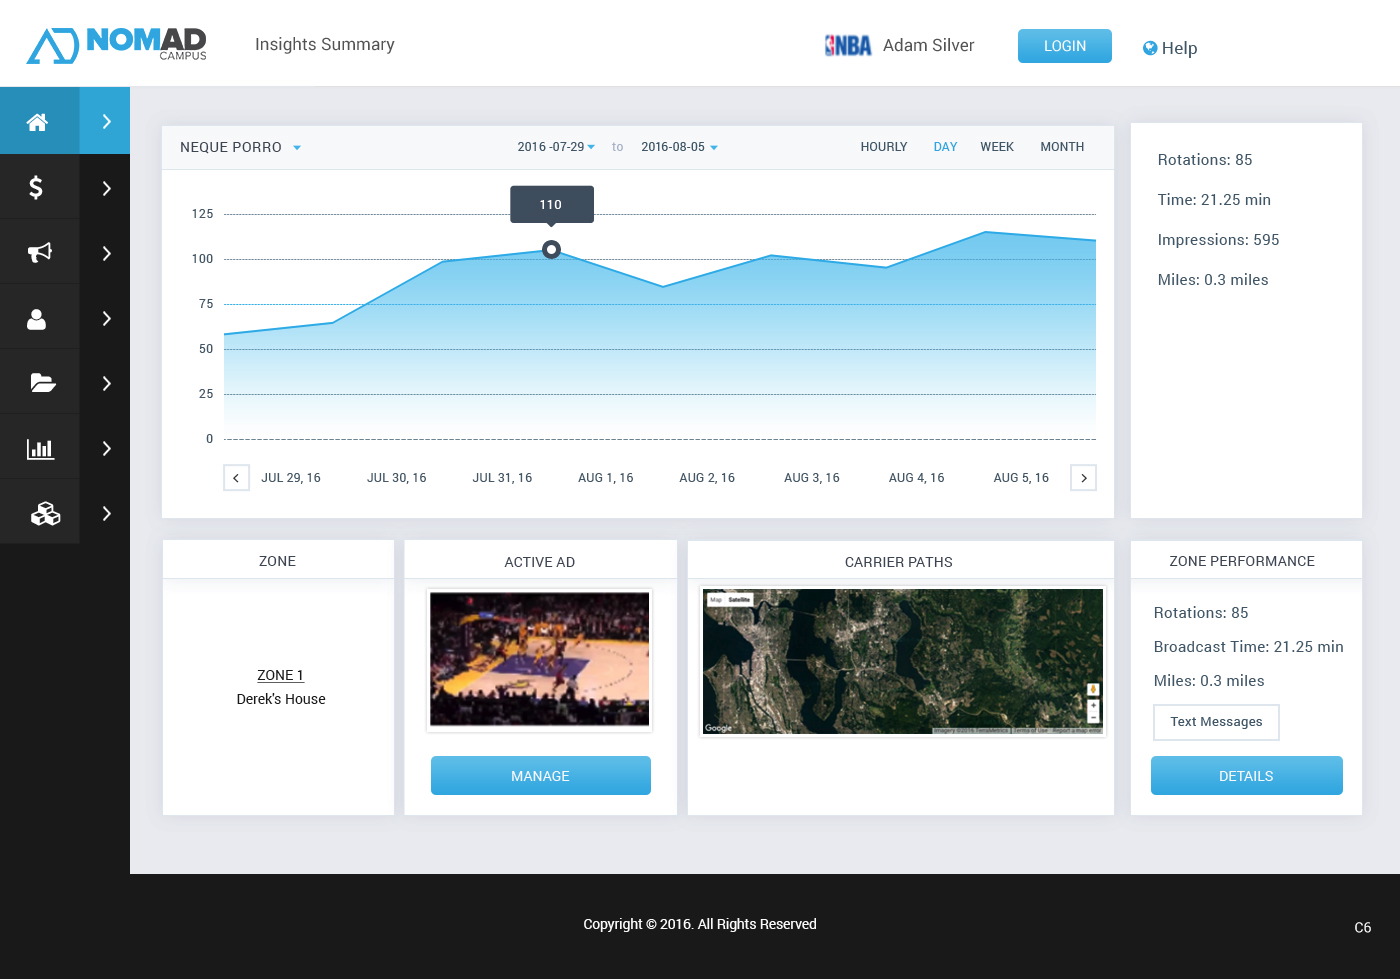
Task: Select the DAY tab above the chart
Action: pyautogui.click(x=945, y=147)
